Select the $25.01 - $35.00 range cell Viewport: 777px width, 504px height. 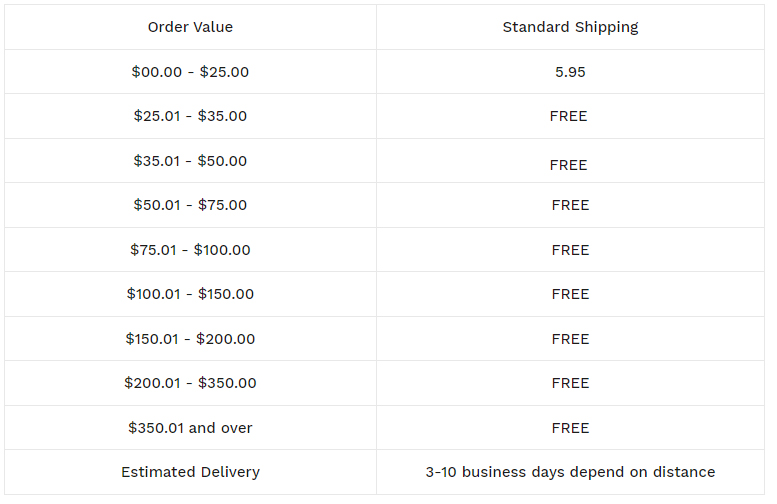click(x=190, y=116)
